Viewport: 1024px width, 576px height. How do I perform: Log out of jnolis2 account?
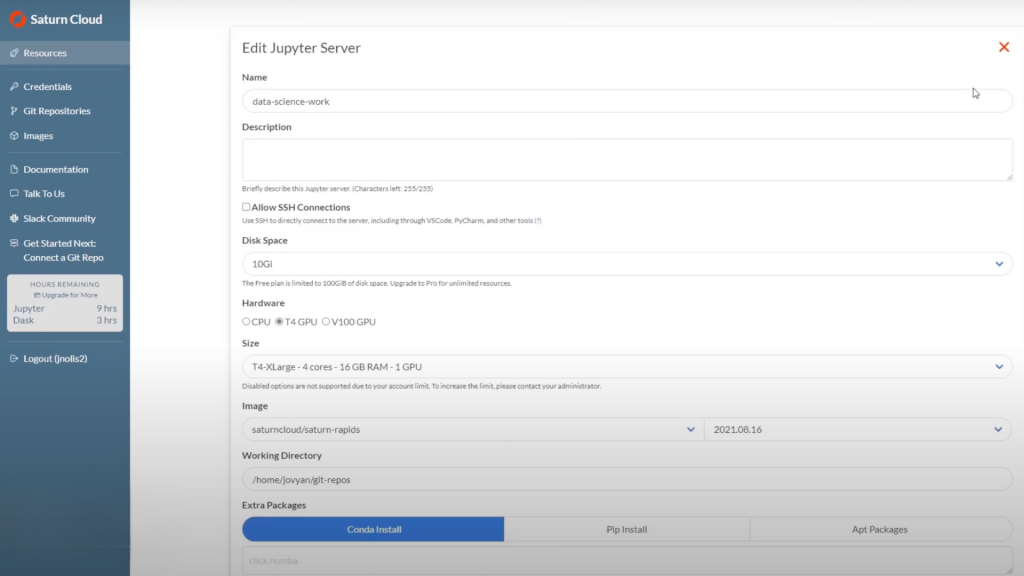[x=55, y=359]
